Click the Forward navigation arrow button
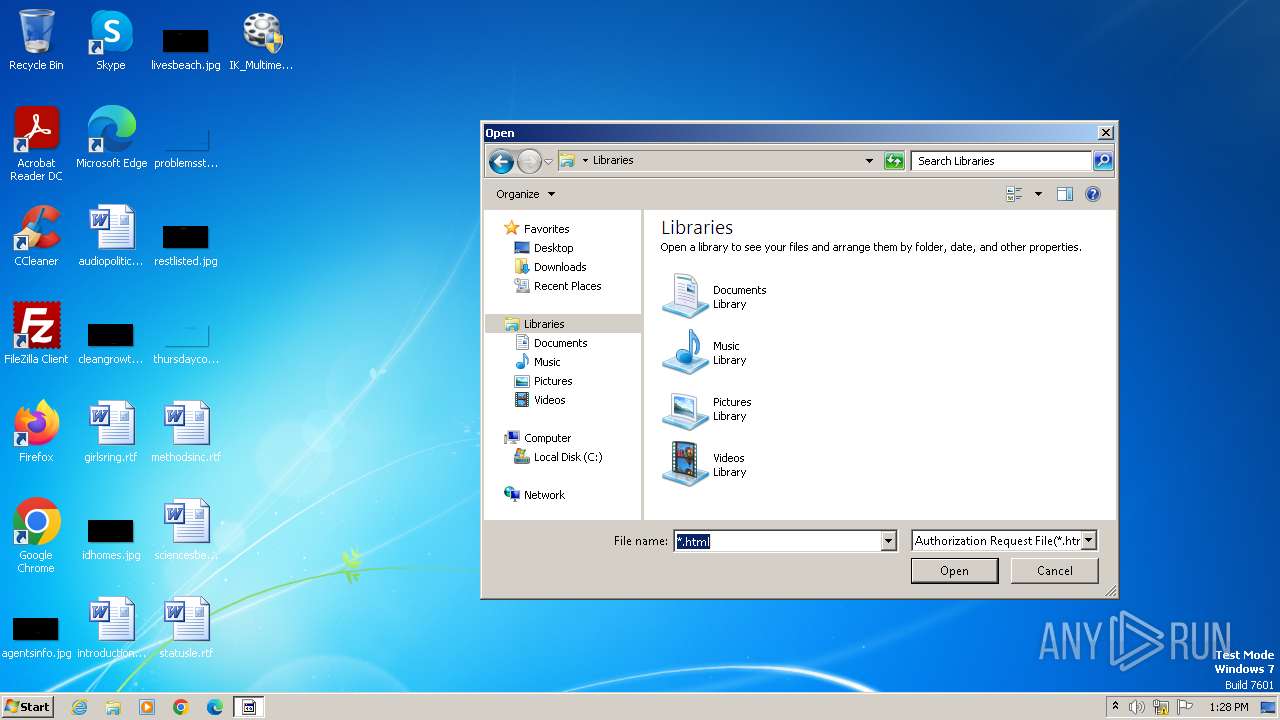 (529, 161)
